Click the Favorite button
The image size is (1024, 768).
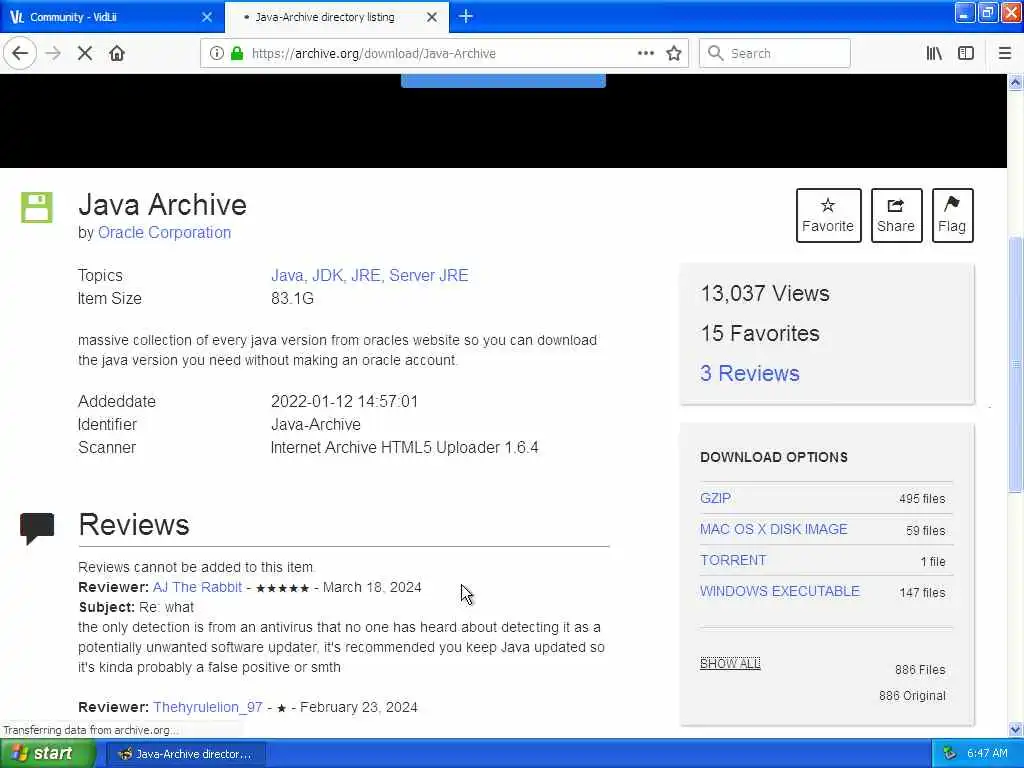(x=828, y=216)
